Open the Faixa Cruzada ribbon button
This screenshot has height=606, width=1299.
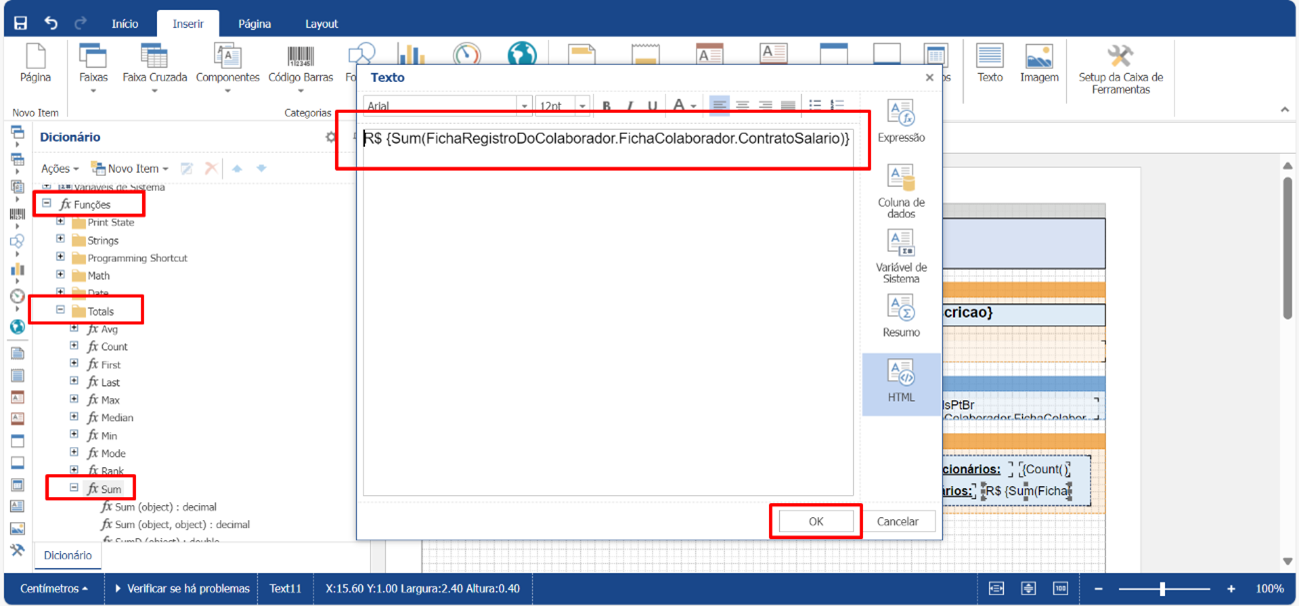click(155, 69)
